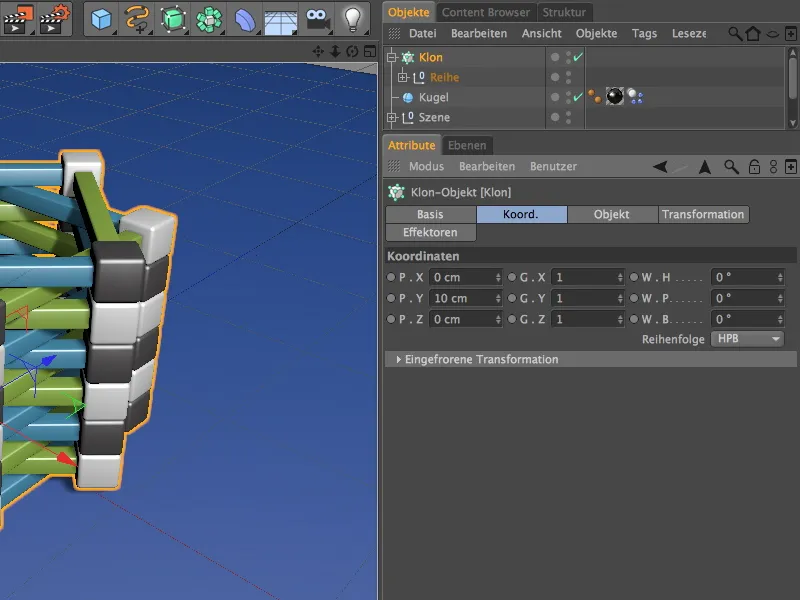Toggle Reihe visibility dots
The image size is (800, 600).
[x=568, y=77]
